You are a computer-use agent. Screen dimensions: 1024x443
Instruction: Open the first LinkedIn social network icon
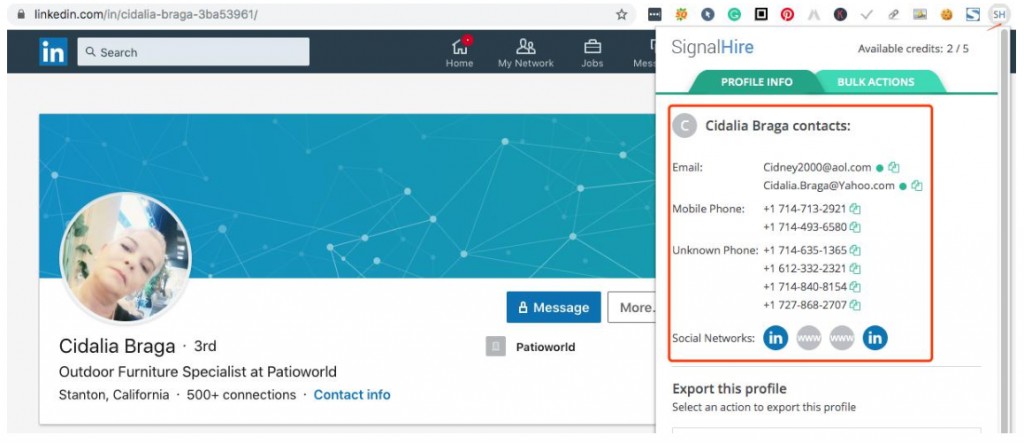[x=776, y=338]
